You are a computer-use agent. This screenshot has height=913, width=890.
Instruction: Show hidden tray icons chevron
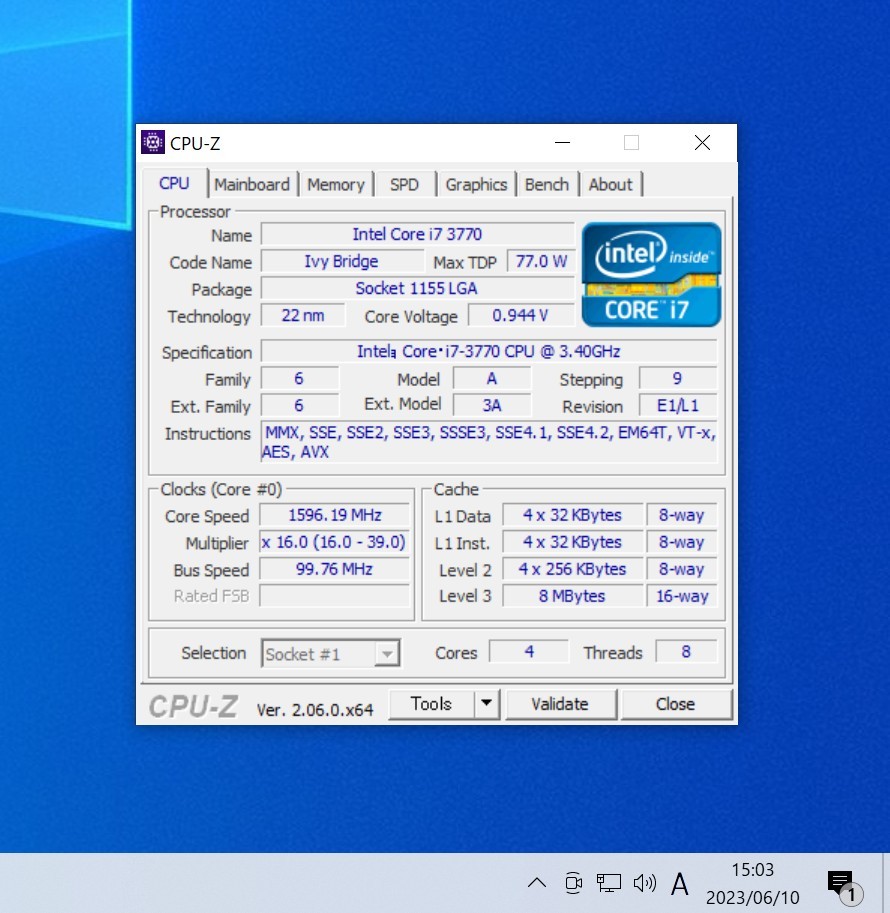[536, 883]
